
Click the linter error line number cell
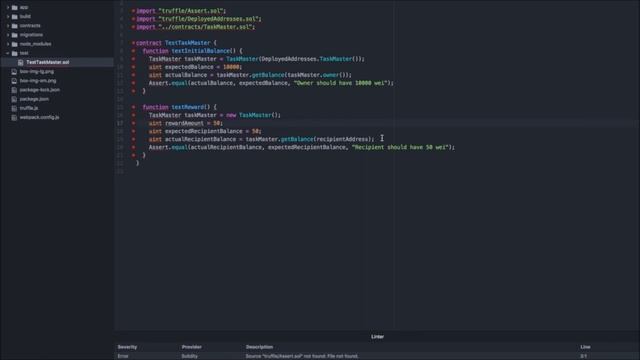583,356
